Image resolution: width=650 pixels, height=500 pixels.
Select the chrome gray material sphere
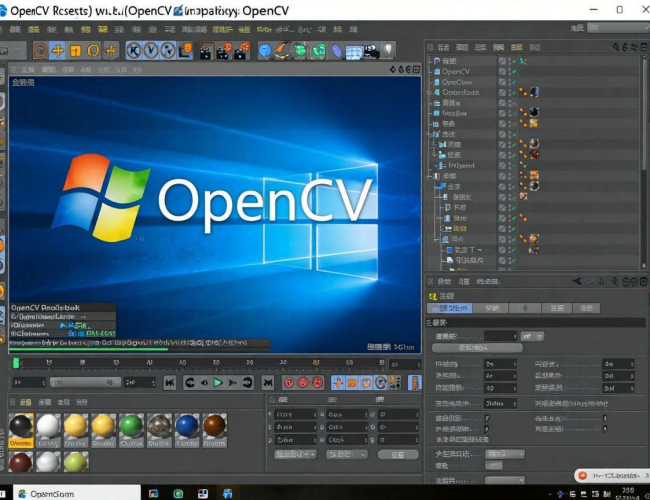pyautogui.click(x=159, y=426)
